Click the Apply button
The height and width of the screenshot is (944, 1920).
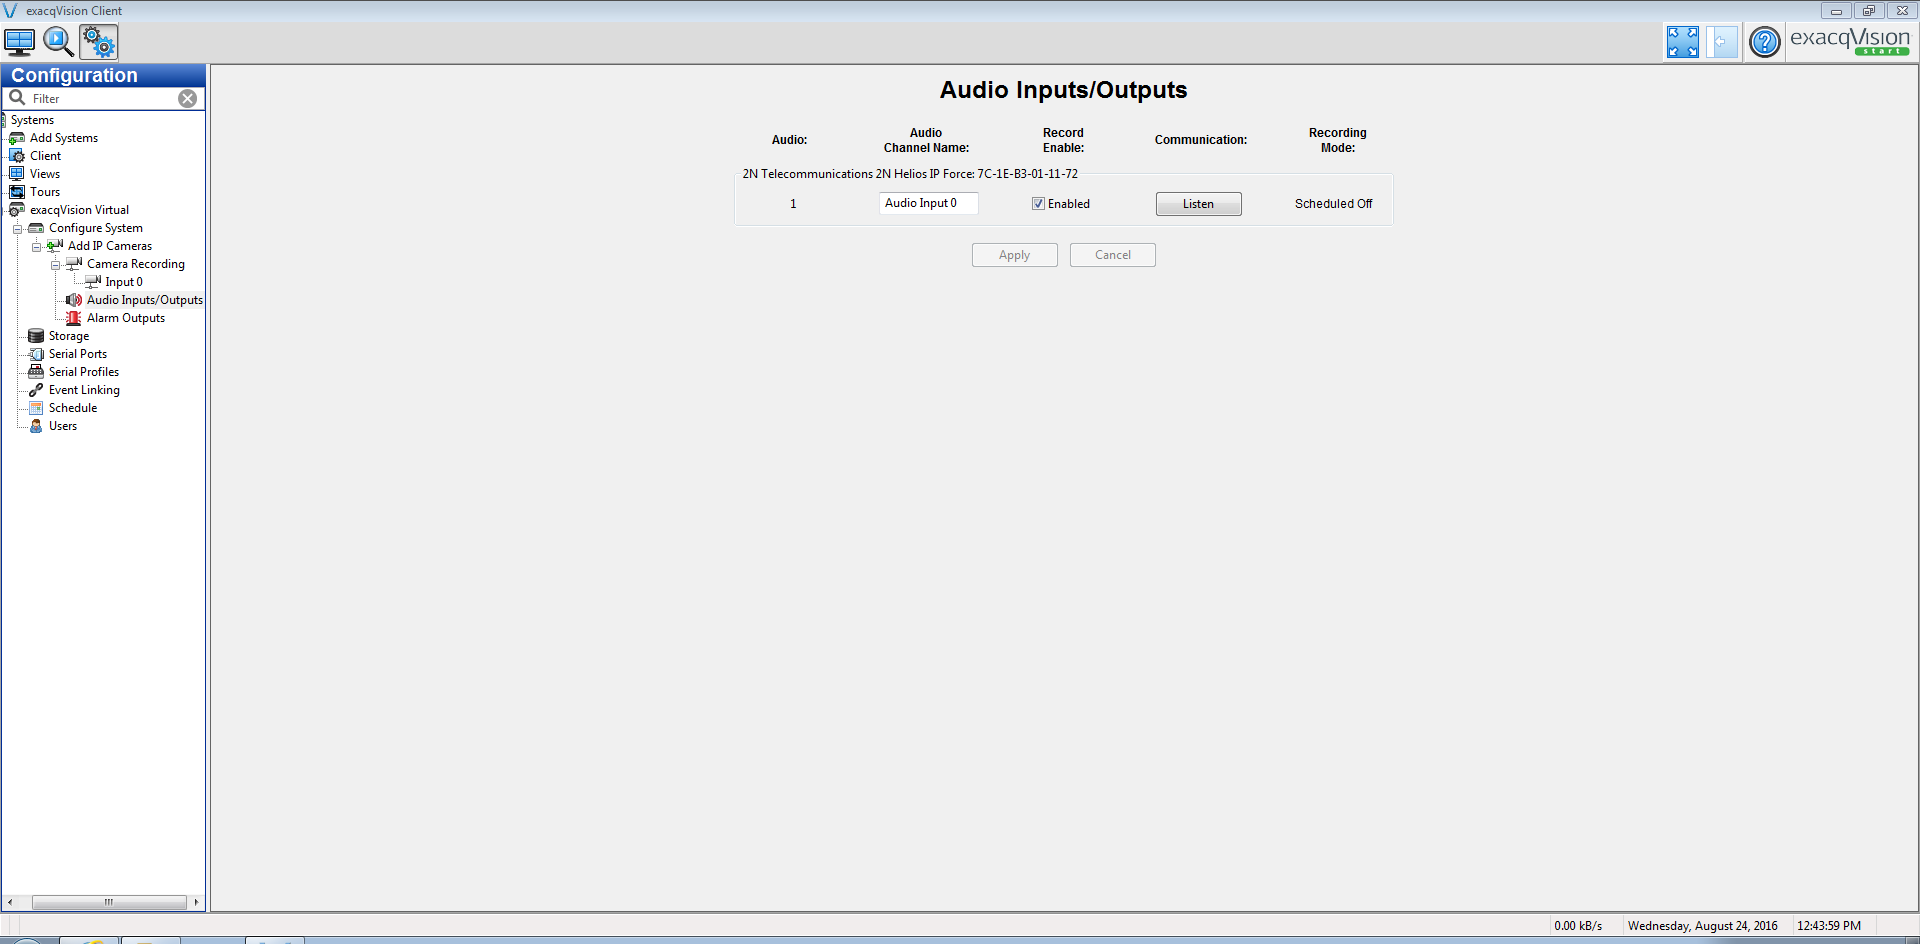pyautogui.click(x=1014, y=255)
